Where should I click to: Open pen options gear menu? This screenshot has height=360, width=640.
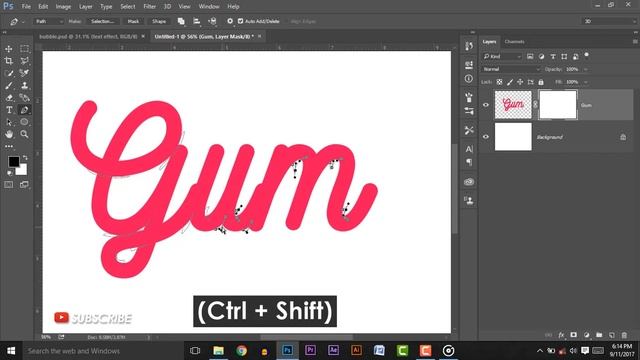pyautogui.click(x=230, y=21)
